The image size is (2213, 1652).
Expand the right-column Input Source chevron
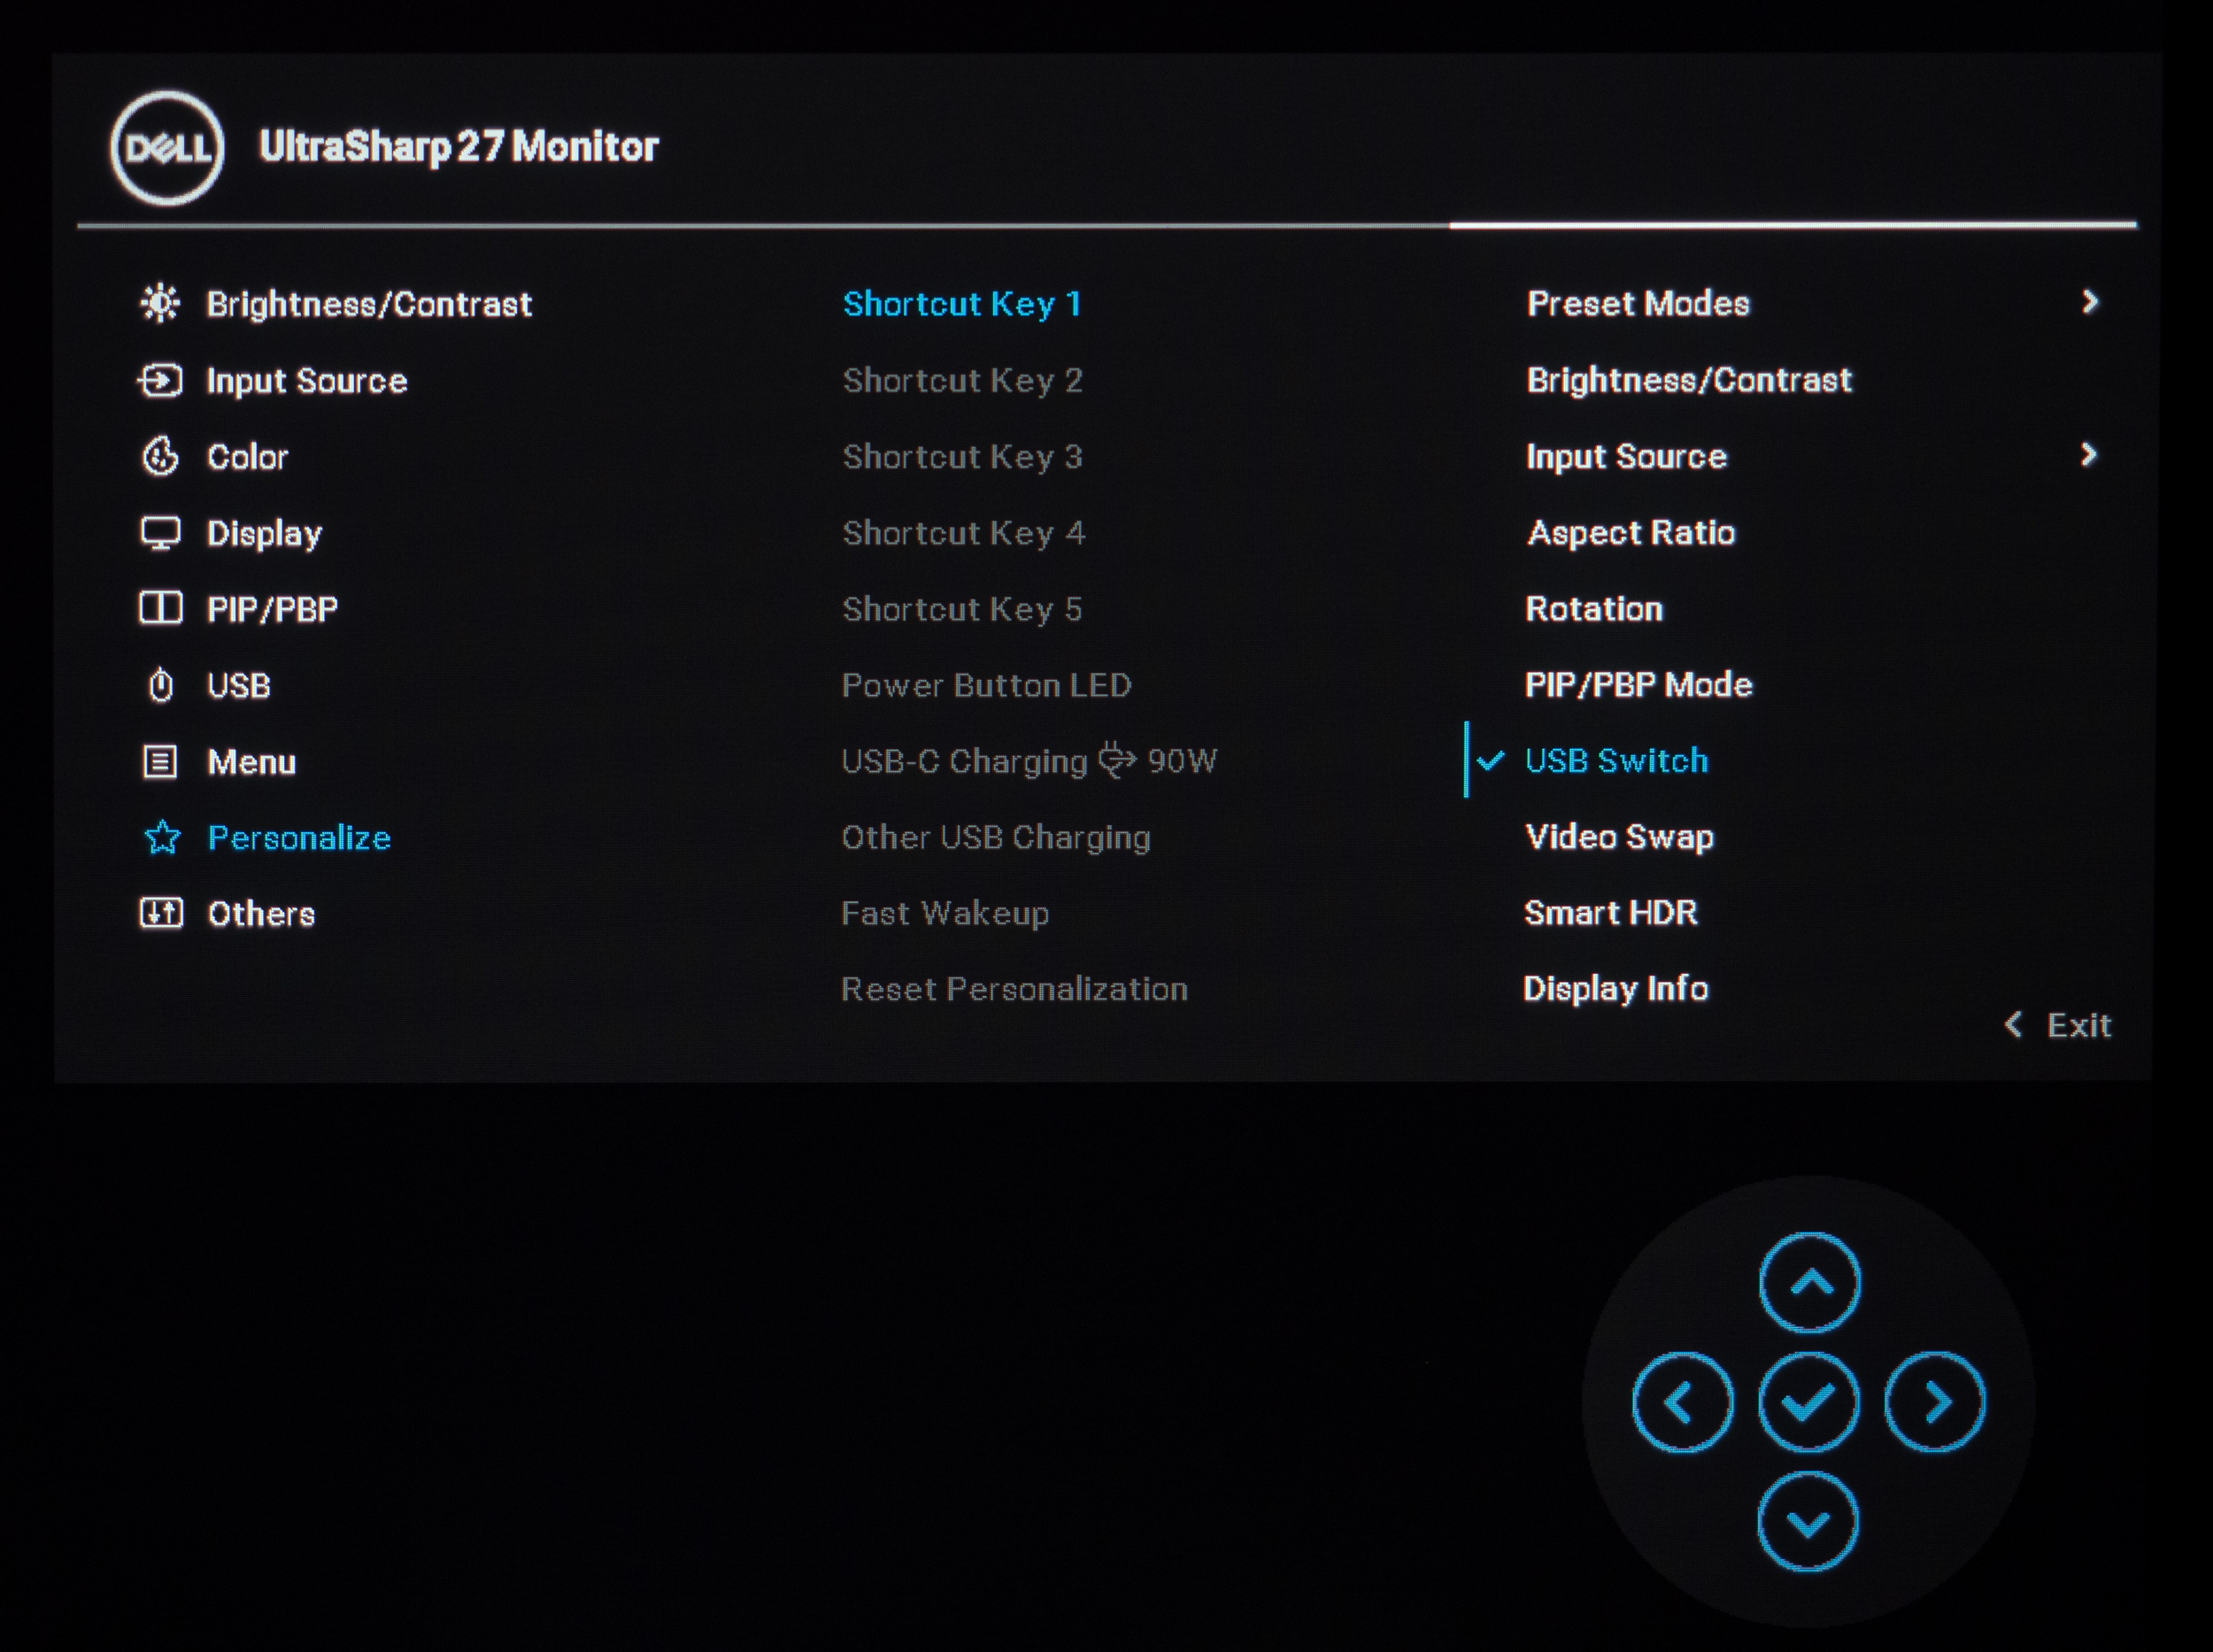point(2088,455)
